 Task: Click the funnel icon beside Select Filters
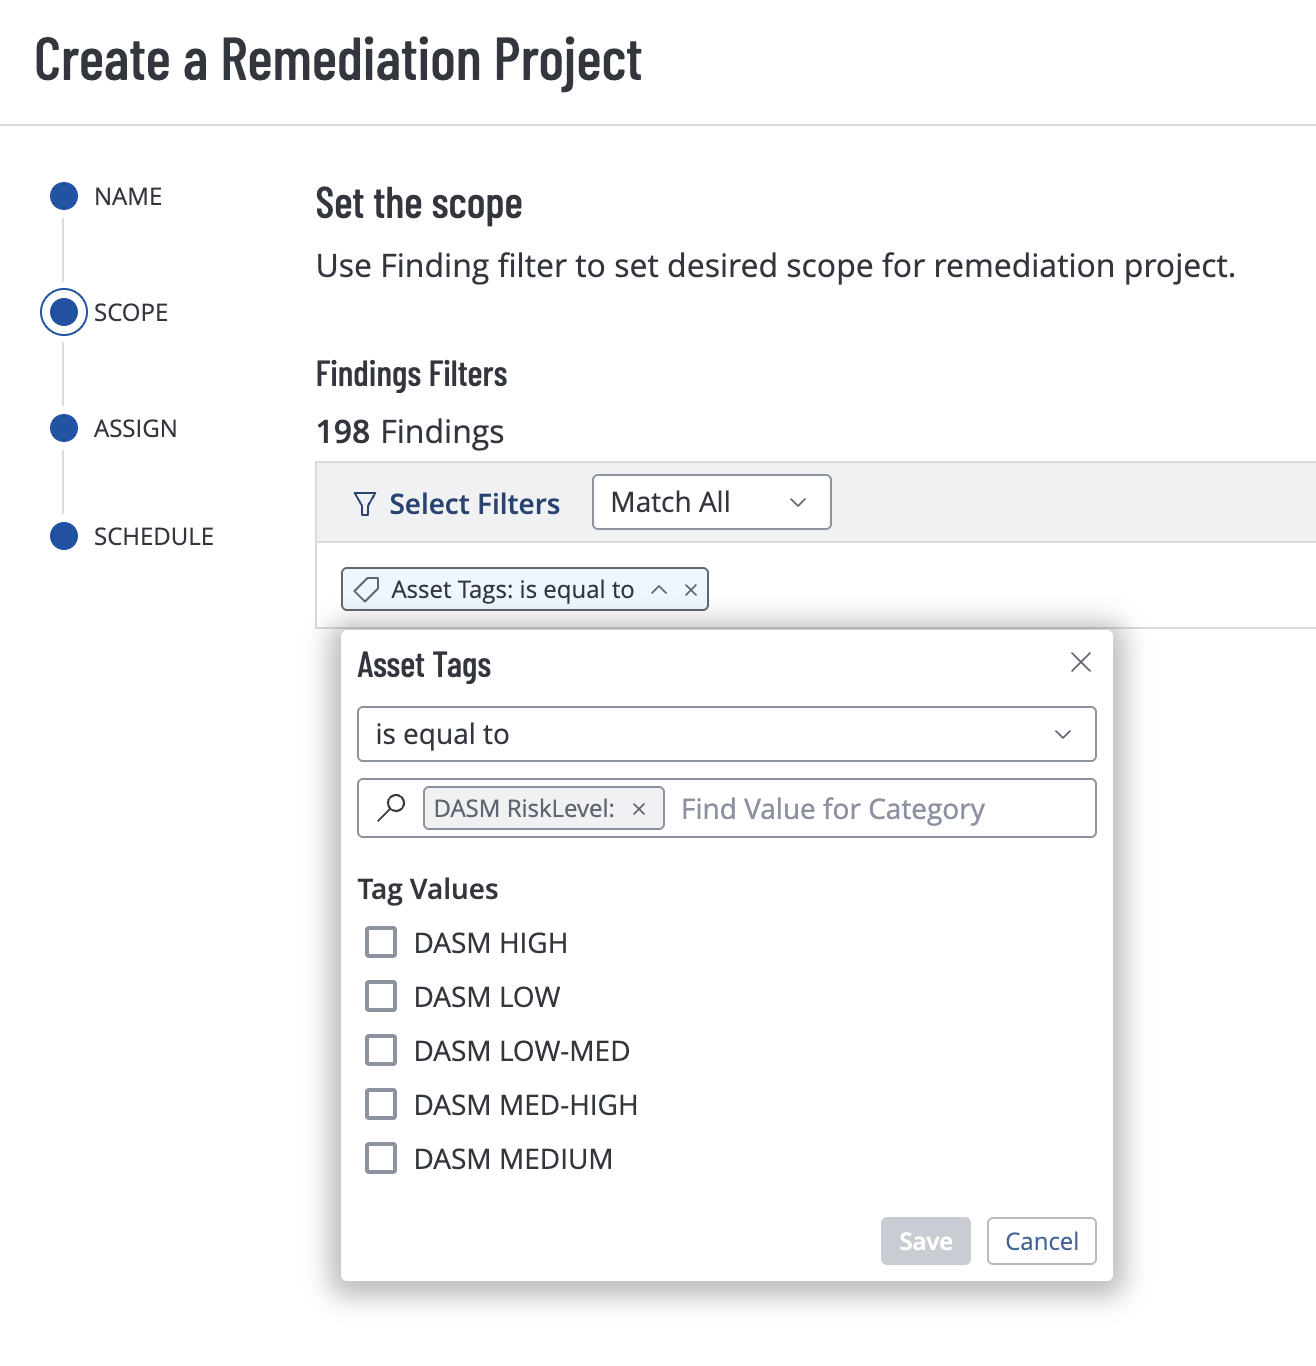click(365, 504)
